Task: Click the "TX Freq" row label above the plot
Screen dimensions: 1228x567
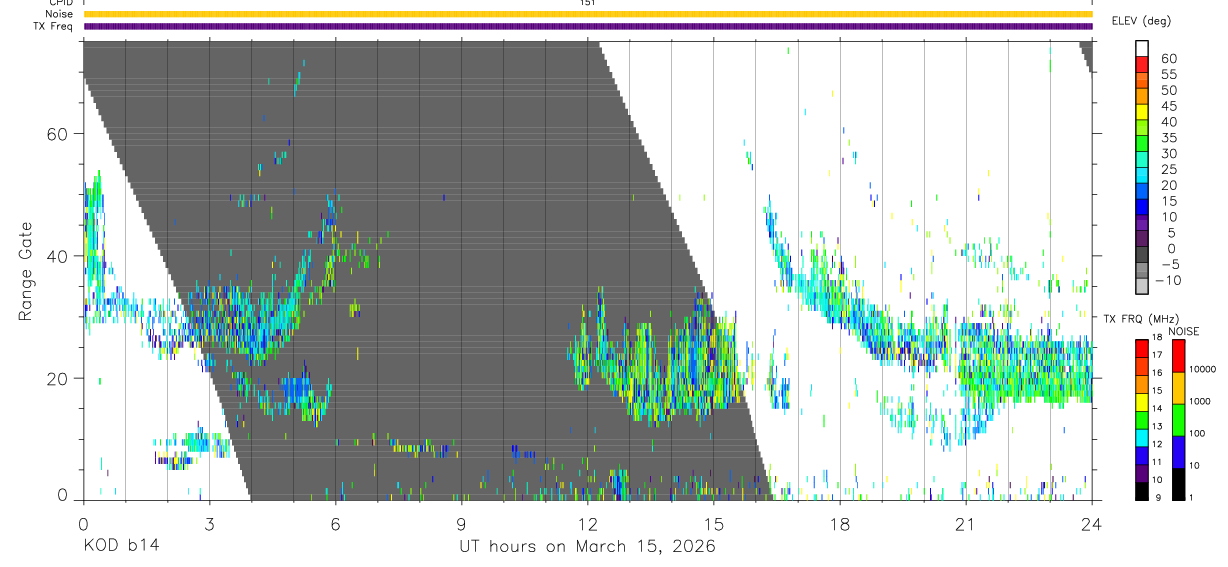Action: tap(54, 26)
